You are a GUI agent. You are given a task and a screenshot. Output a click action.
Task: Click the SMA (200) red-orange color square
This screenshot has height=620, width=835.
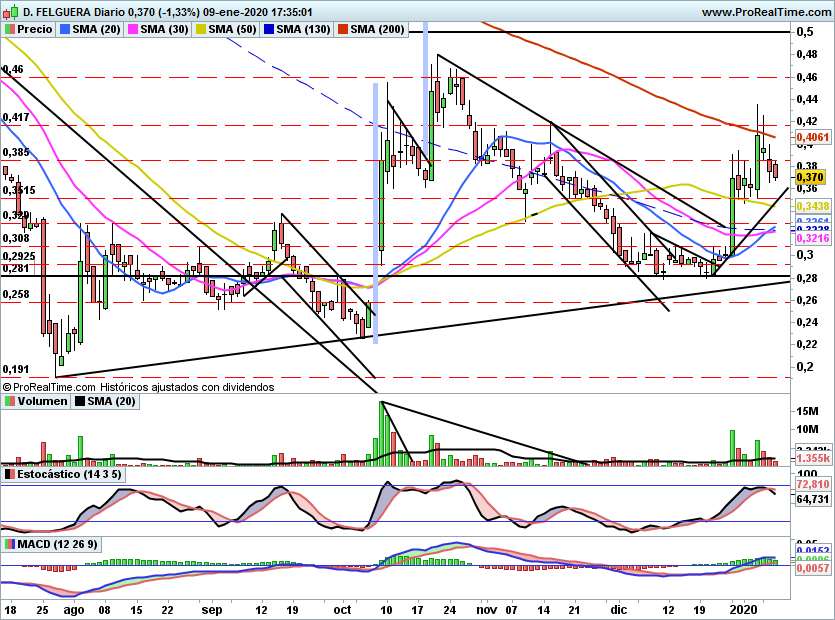click(345, 30)
